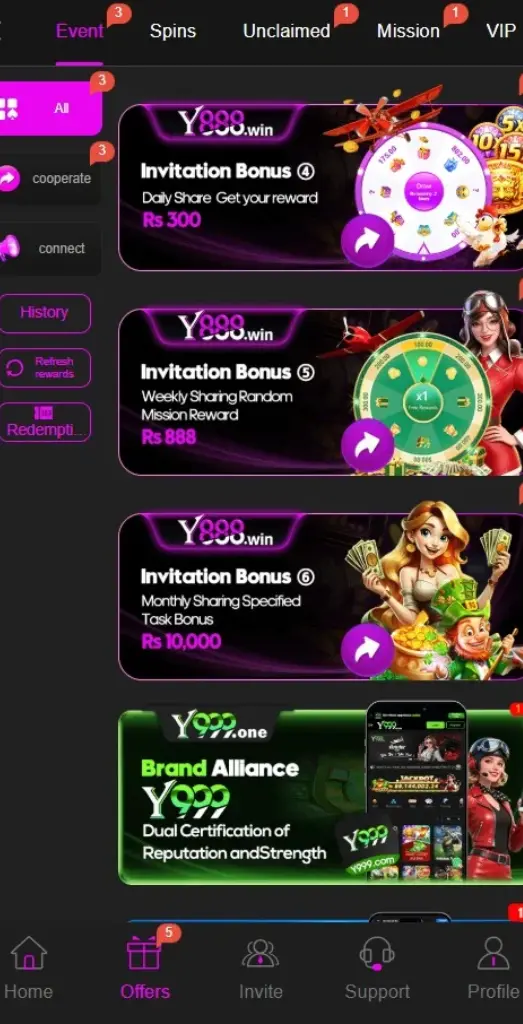Click share arrow on Invitation Bonus 4 banner
523x1024 pixels.
[x=368, y=240]
